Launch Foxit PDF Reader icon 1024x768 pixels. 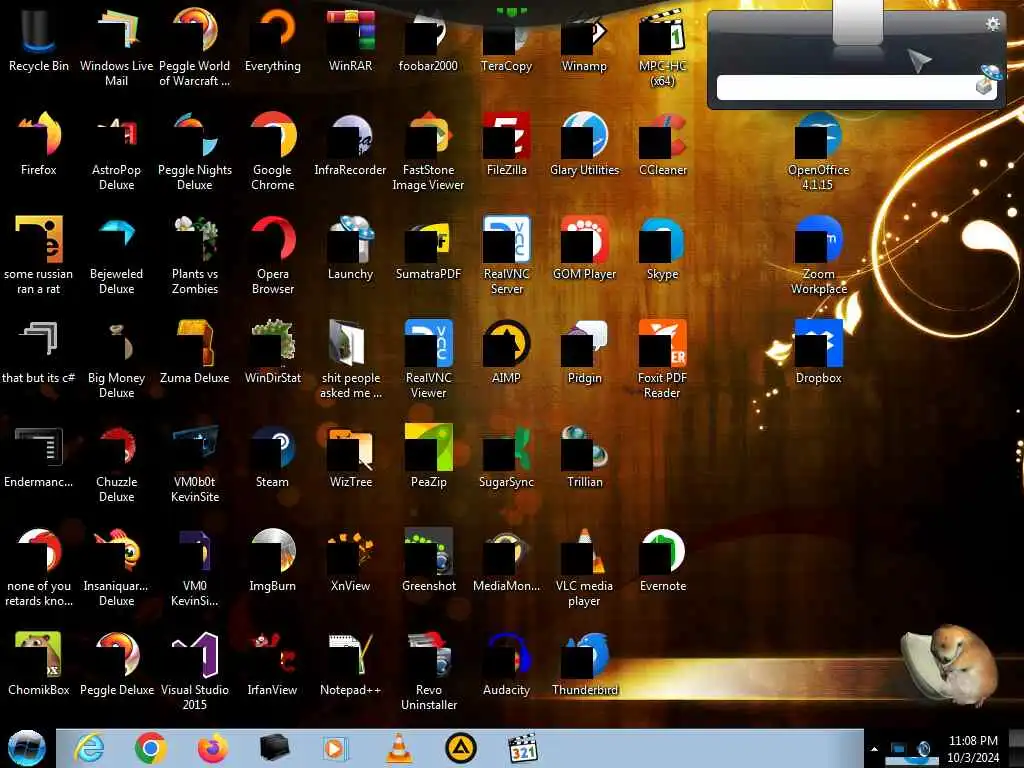(662, 358)
